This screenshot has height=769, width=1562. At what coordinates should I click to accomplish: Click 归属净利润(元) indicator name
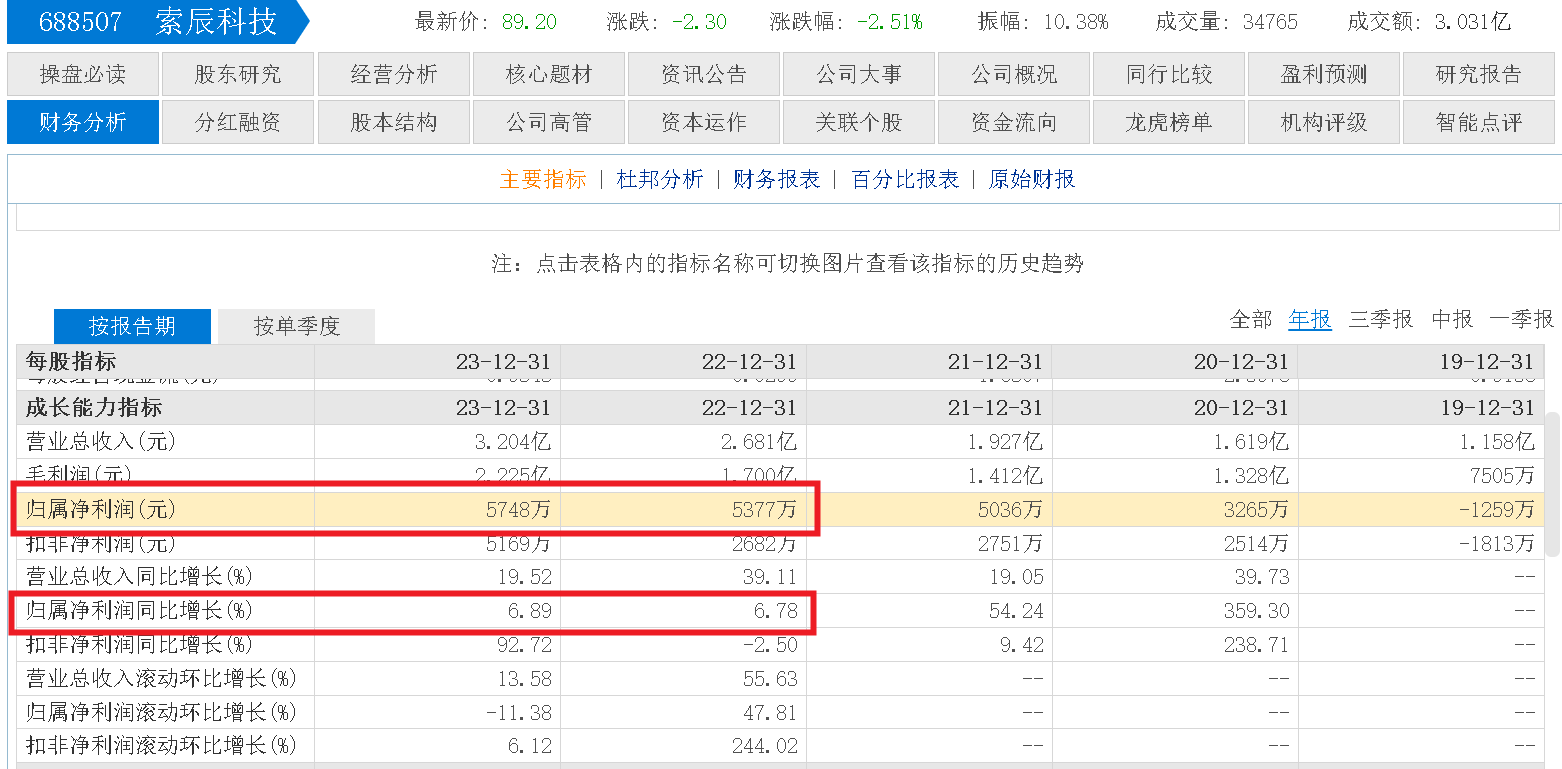pos(101,510)
